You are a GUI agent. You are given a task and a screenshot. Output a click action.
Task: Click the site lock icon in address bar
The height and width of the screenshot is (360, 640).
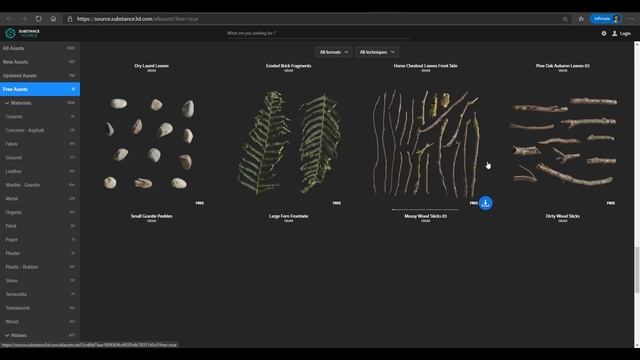click(70, 19)
